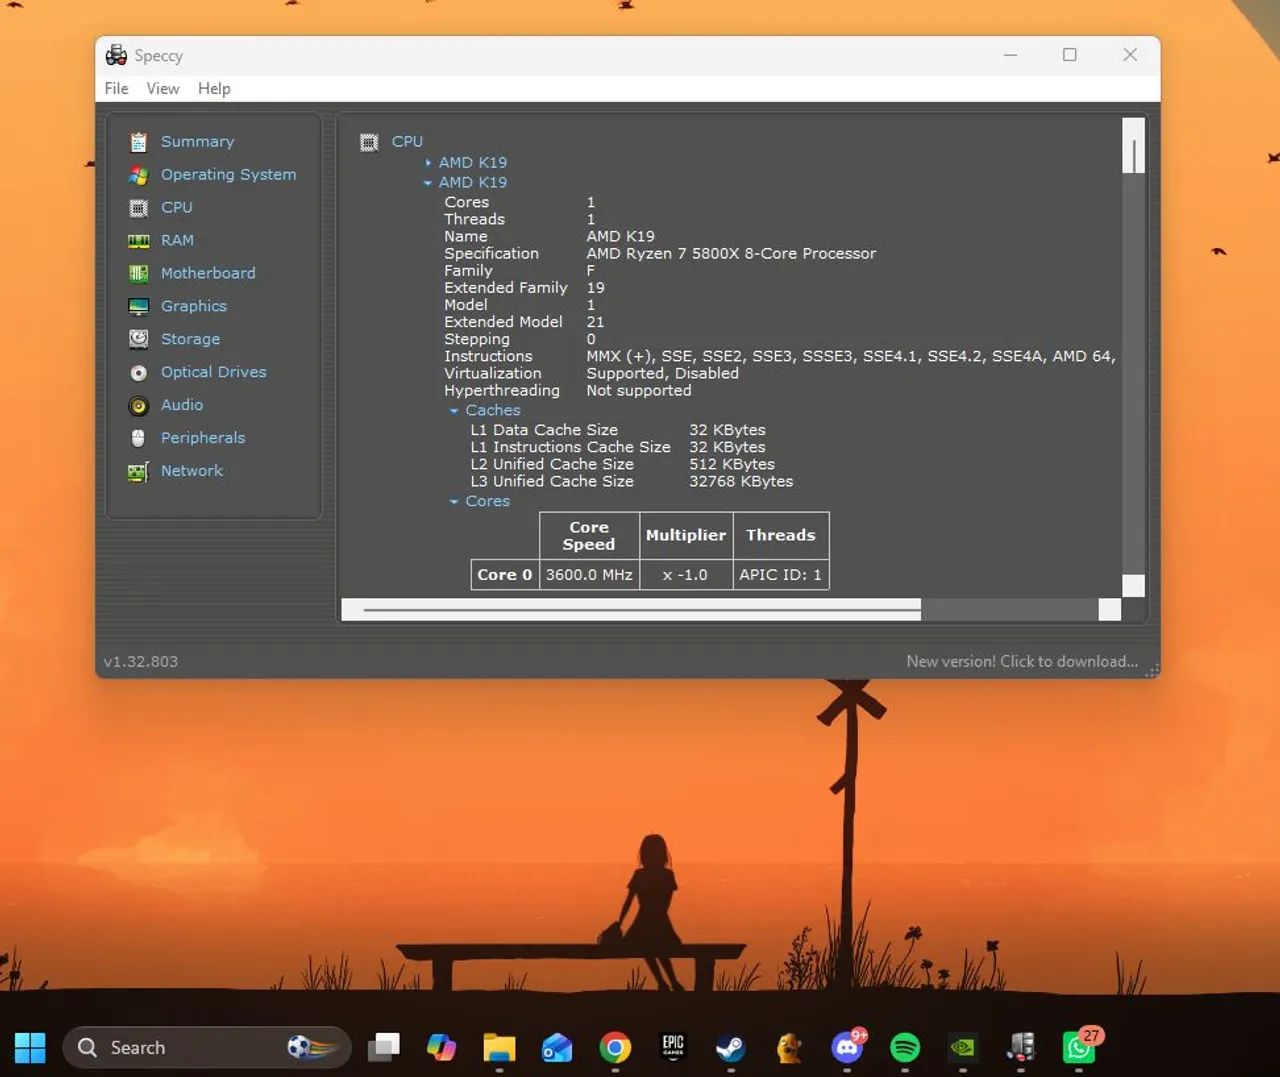Viewport: 1280px width, 1077px height.
Task: Click the x -1.0 multiplier cell
Action: pyautogui.click(x=686, y=575)
